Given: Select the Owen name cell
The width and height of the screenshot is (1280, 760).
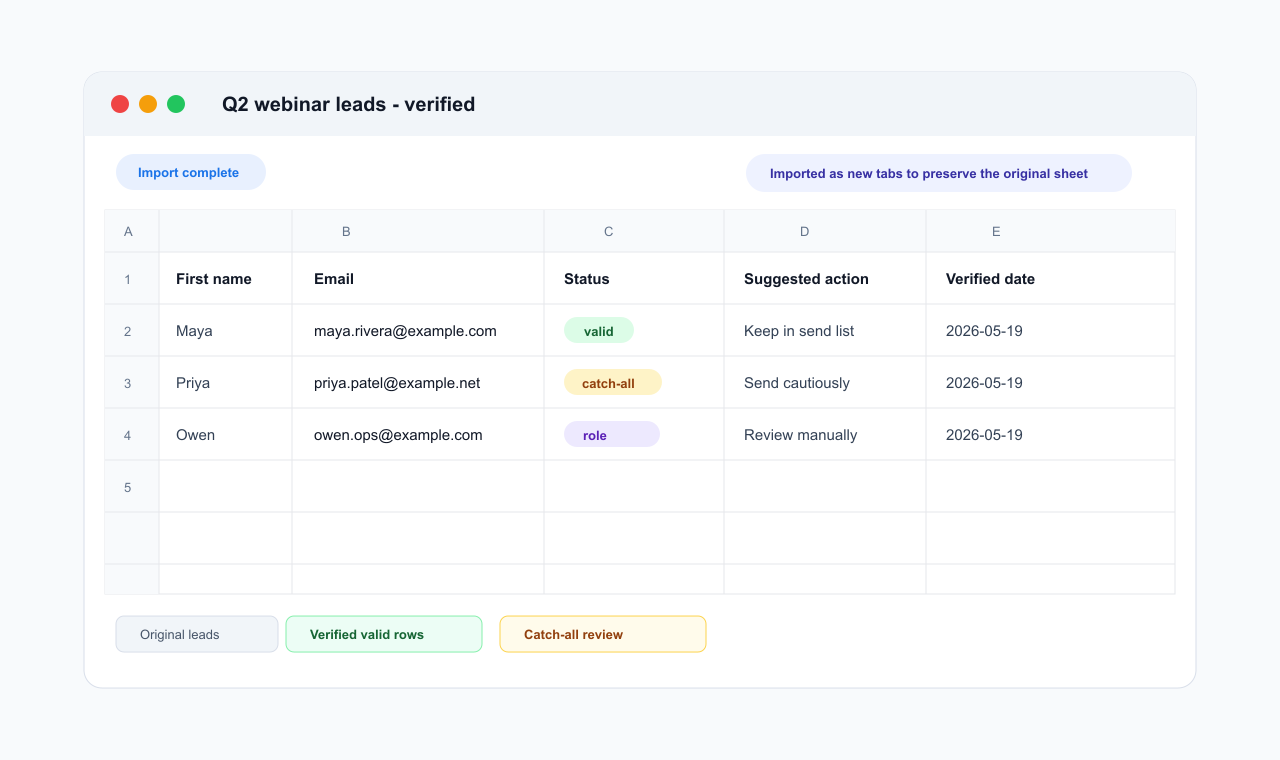Looking at the screenshot, I should point(226,435).
